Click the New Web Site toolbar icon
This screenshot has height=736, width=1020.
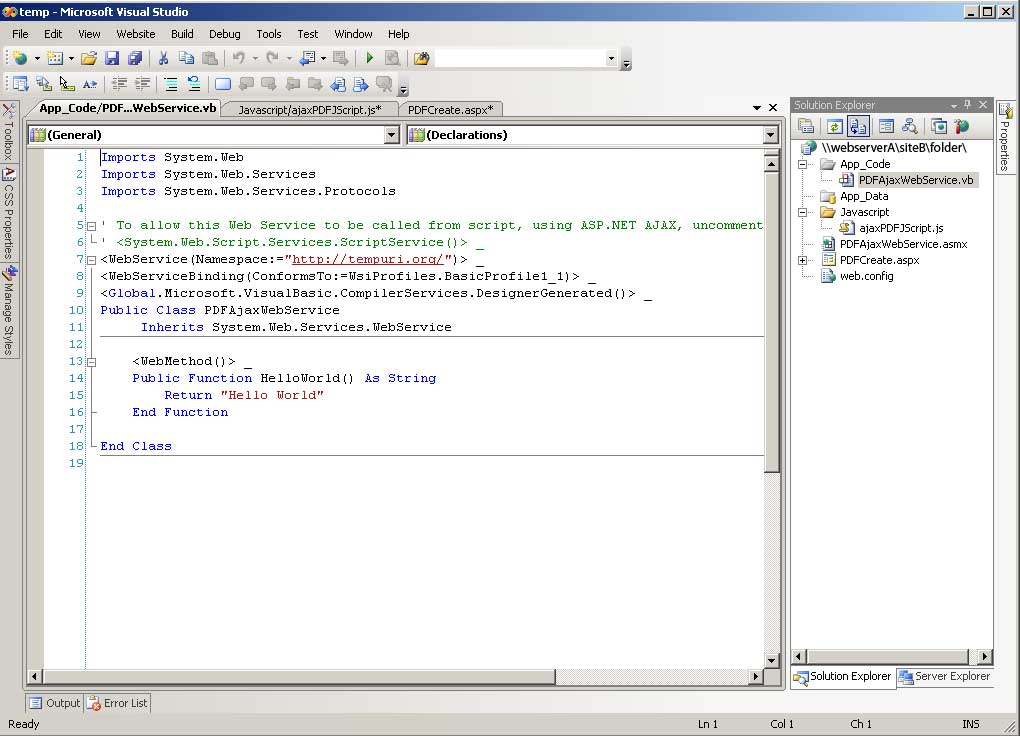pos(20,59)
